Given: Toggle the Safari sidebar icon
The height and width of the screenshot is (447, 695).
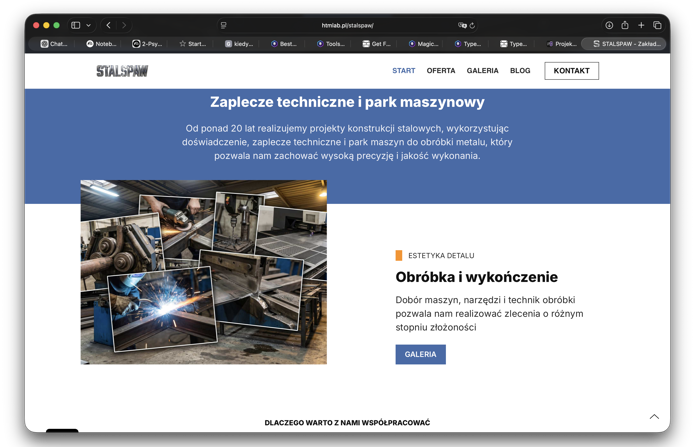Looking at the screenshot, I should point(76,25).
